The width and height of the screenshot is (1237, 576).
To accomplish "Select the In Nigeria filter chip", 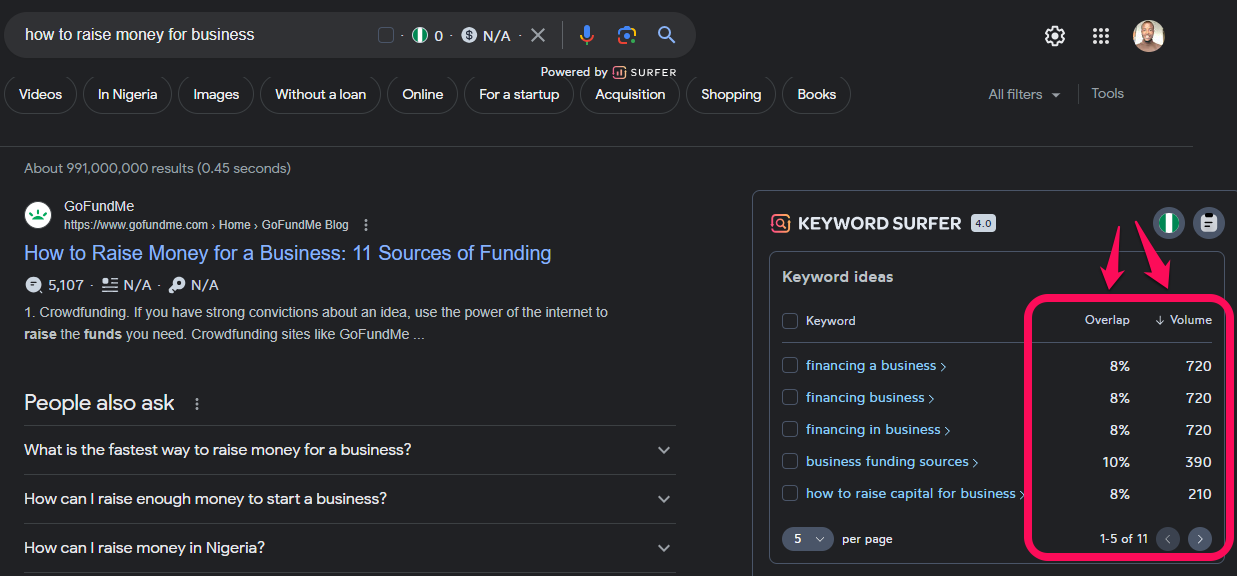I will coord(128,94).
